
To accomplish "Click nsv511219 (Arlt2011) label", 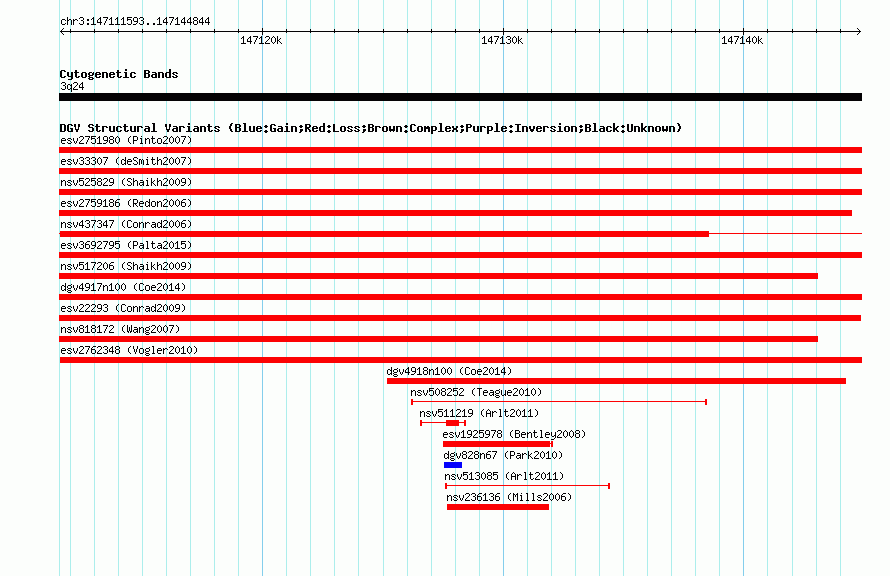I will [x=479, y=413].
